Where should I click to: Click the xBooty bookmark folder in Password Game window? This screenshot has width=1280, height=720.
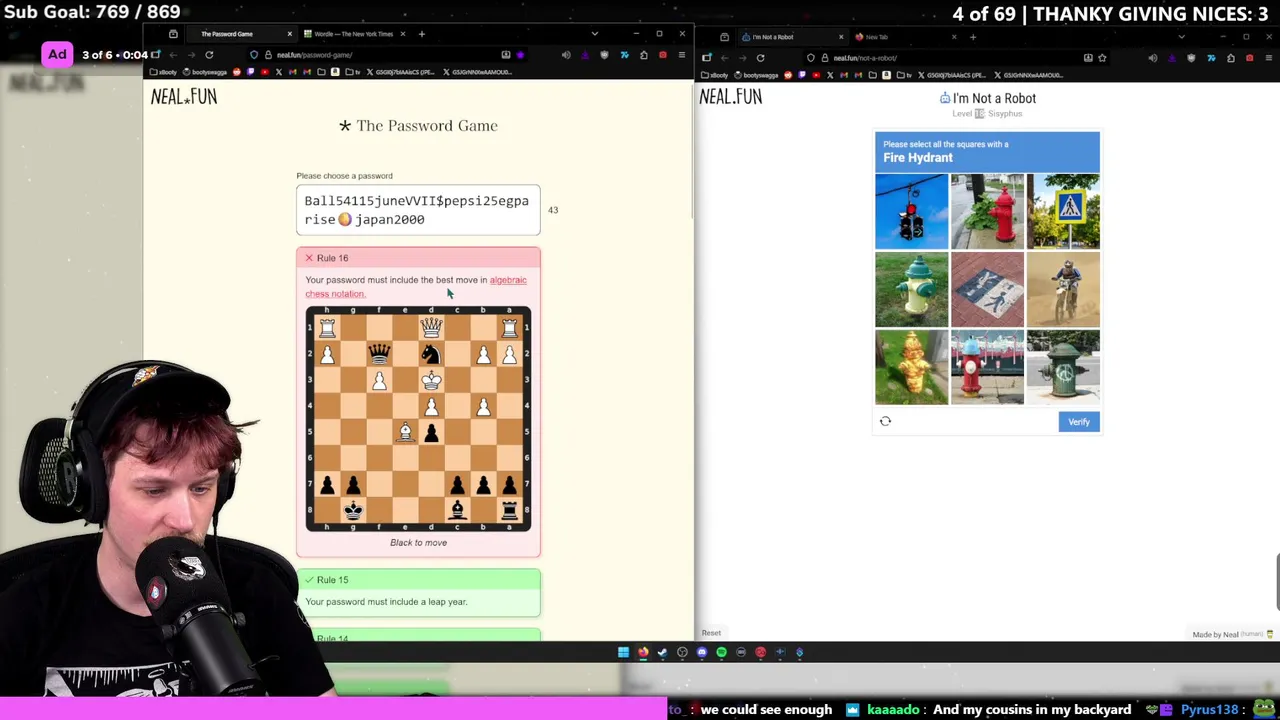tap(164, 72)
